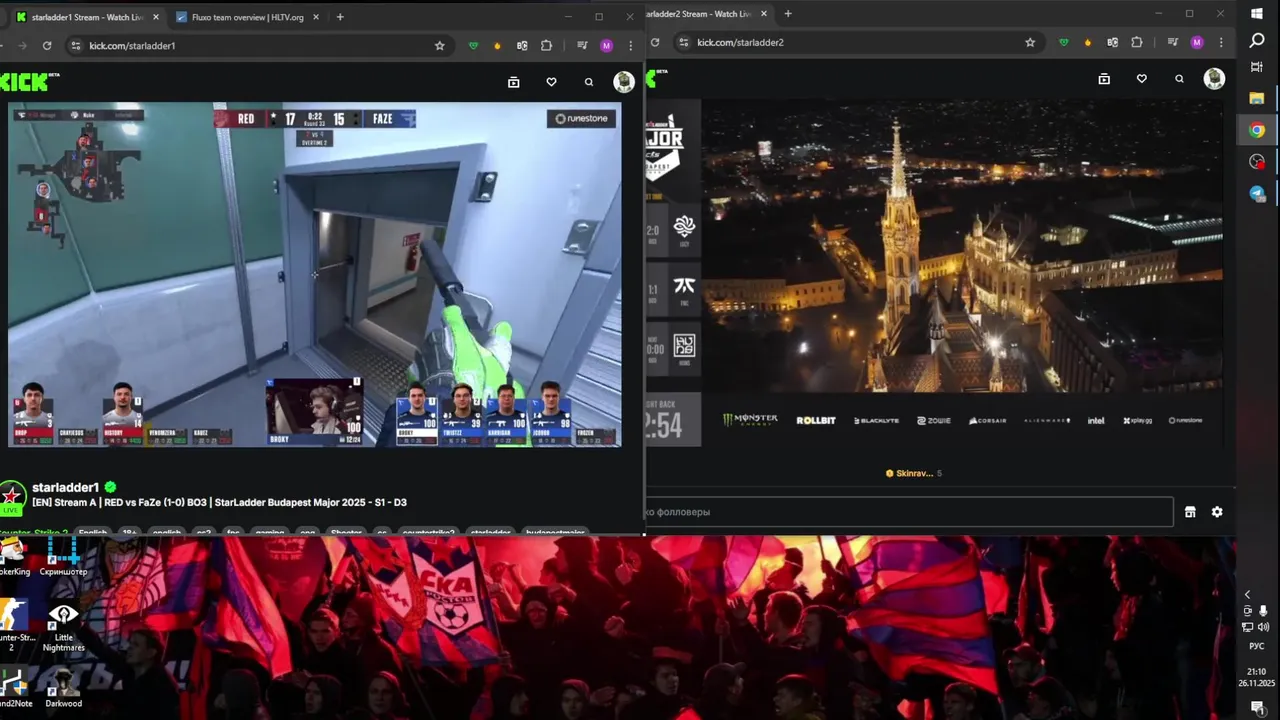Open Telegram from the taskbar

(x=1257, y=194)
